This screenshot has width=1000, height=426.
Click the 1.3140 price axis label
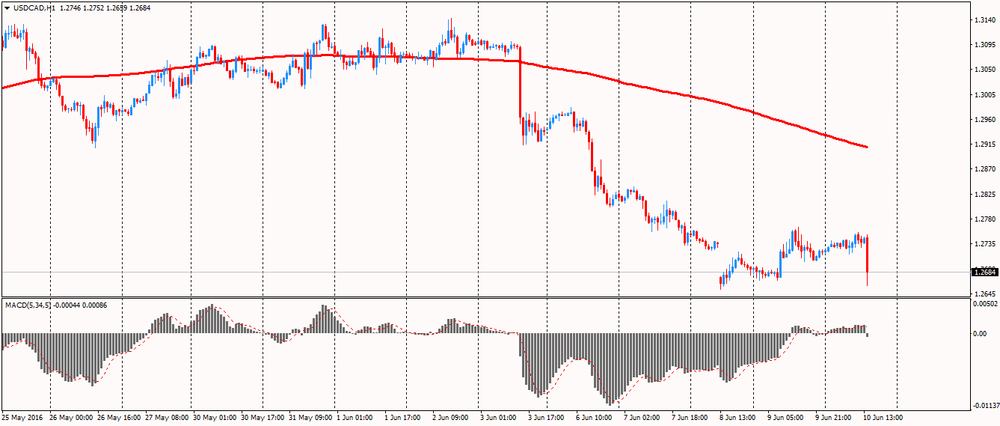983,20
